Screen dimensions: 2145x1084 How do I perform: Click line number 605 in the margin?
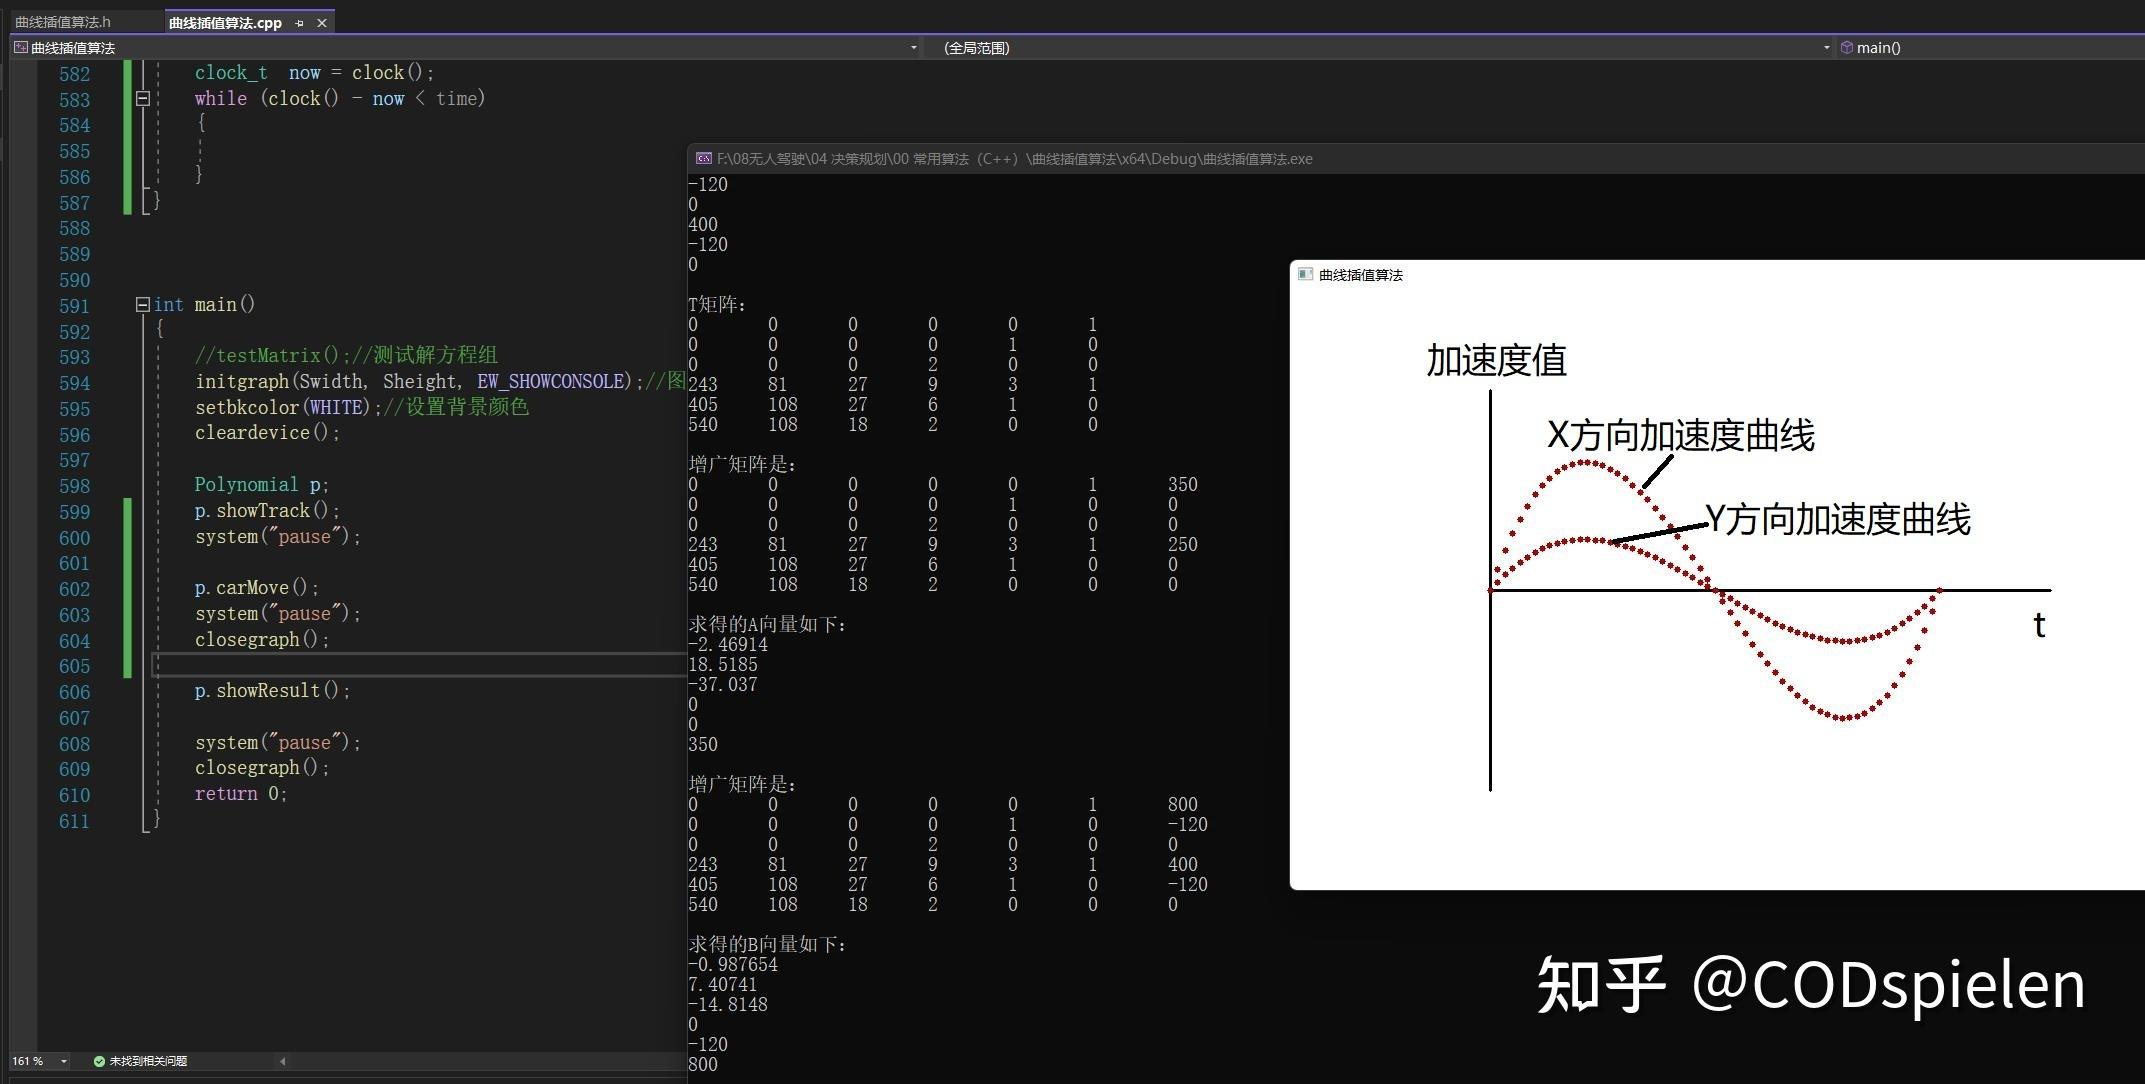74,666
